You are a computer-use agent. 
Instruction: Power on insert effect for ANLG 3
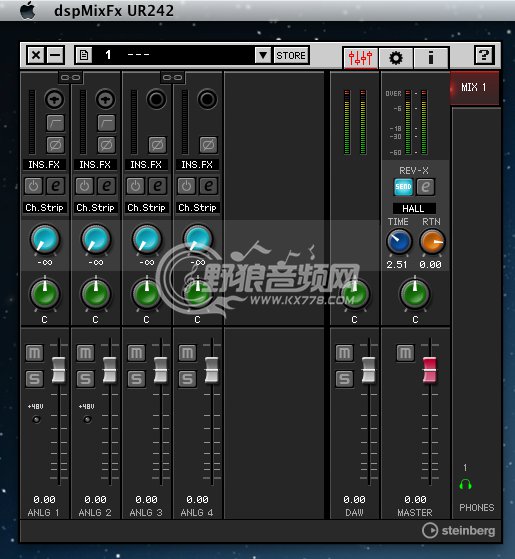135,186
